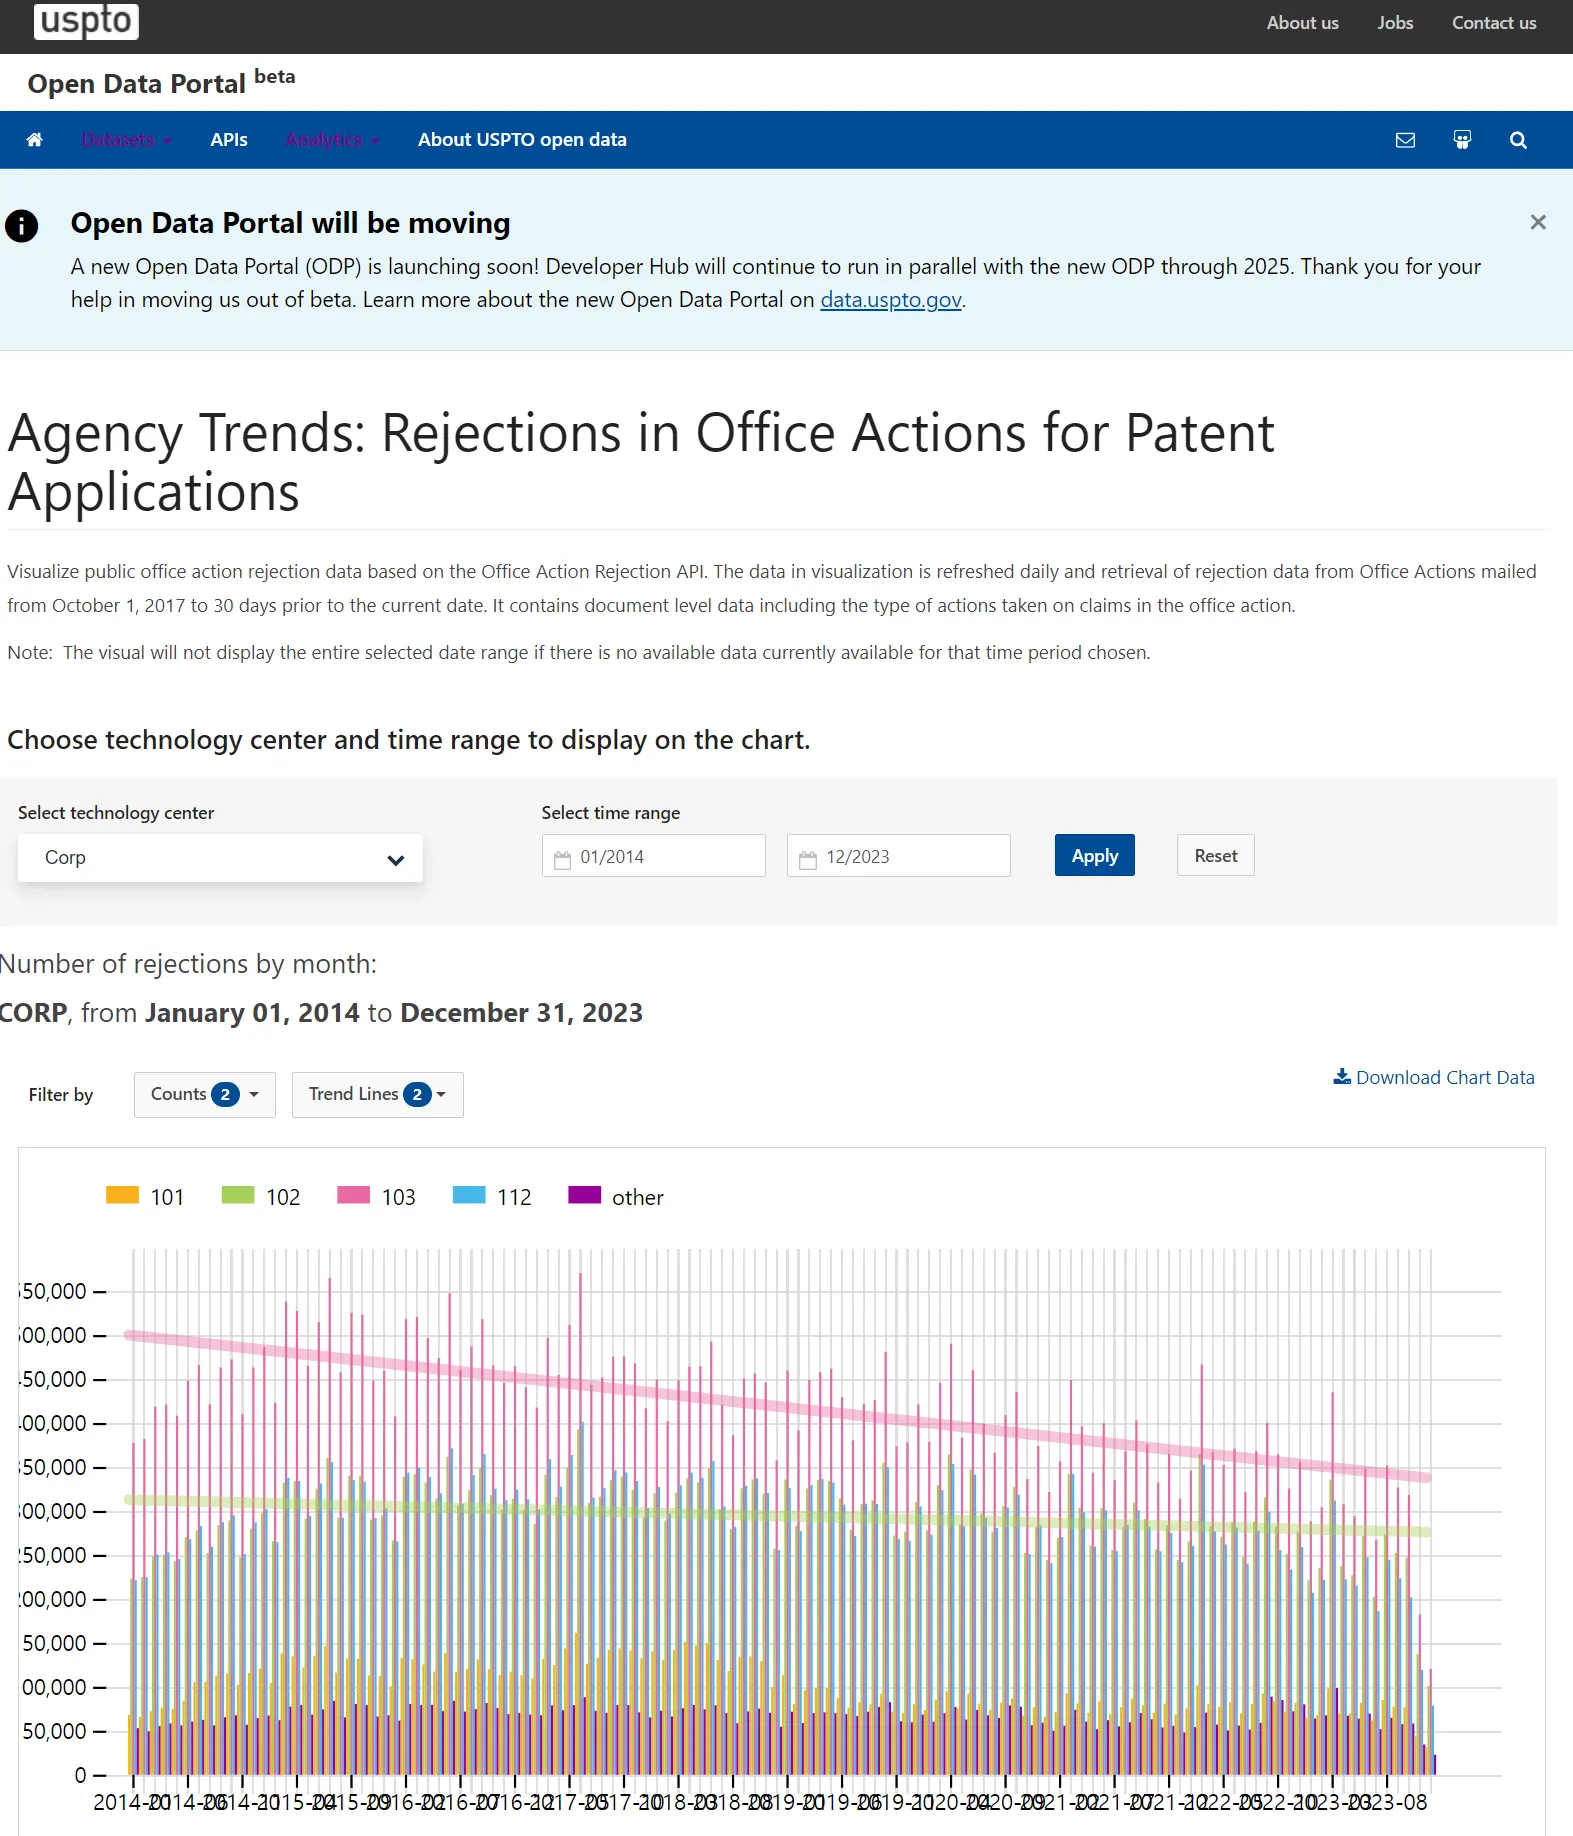This screenshot has height=1836, width=1573.
Task: Toggle the 103 series in chart legend
Action: tap(376, 1196)
